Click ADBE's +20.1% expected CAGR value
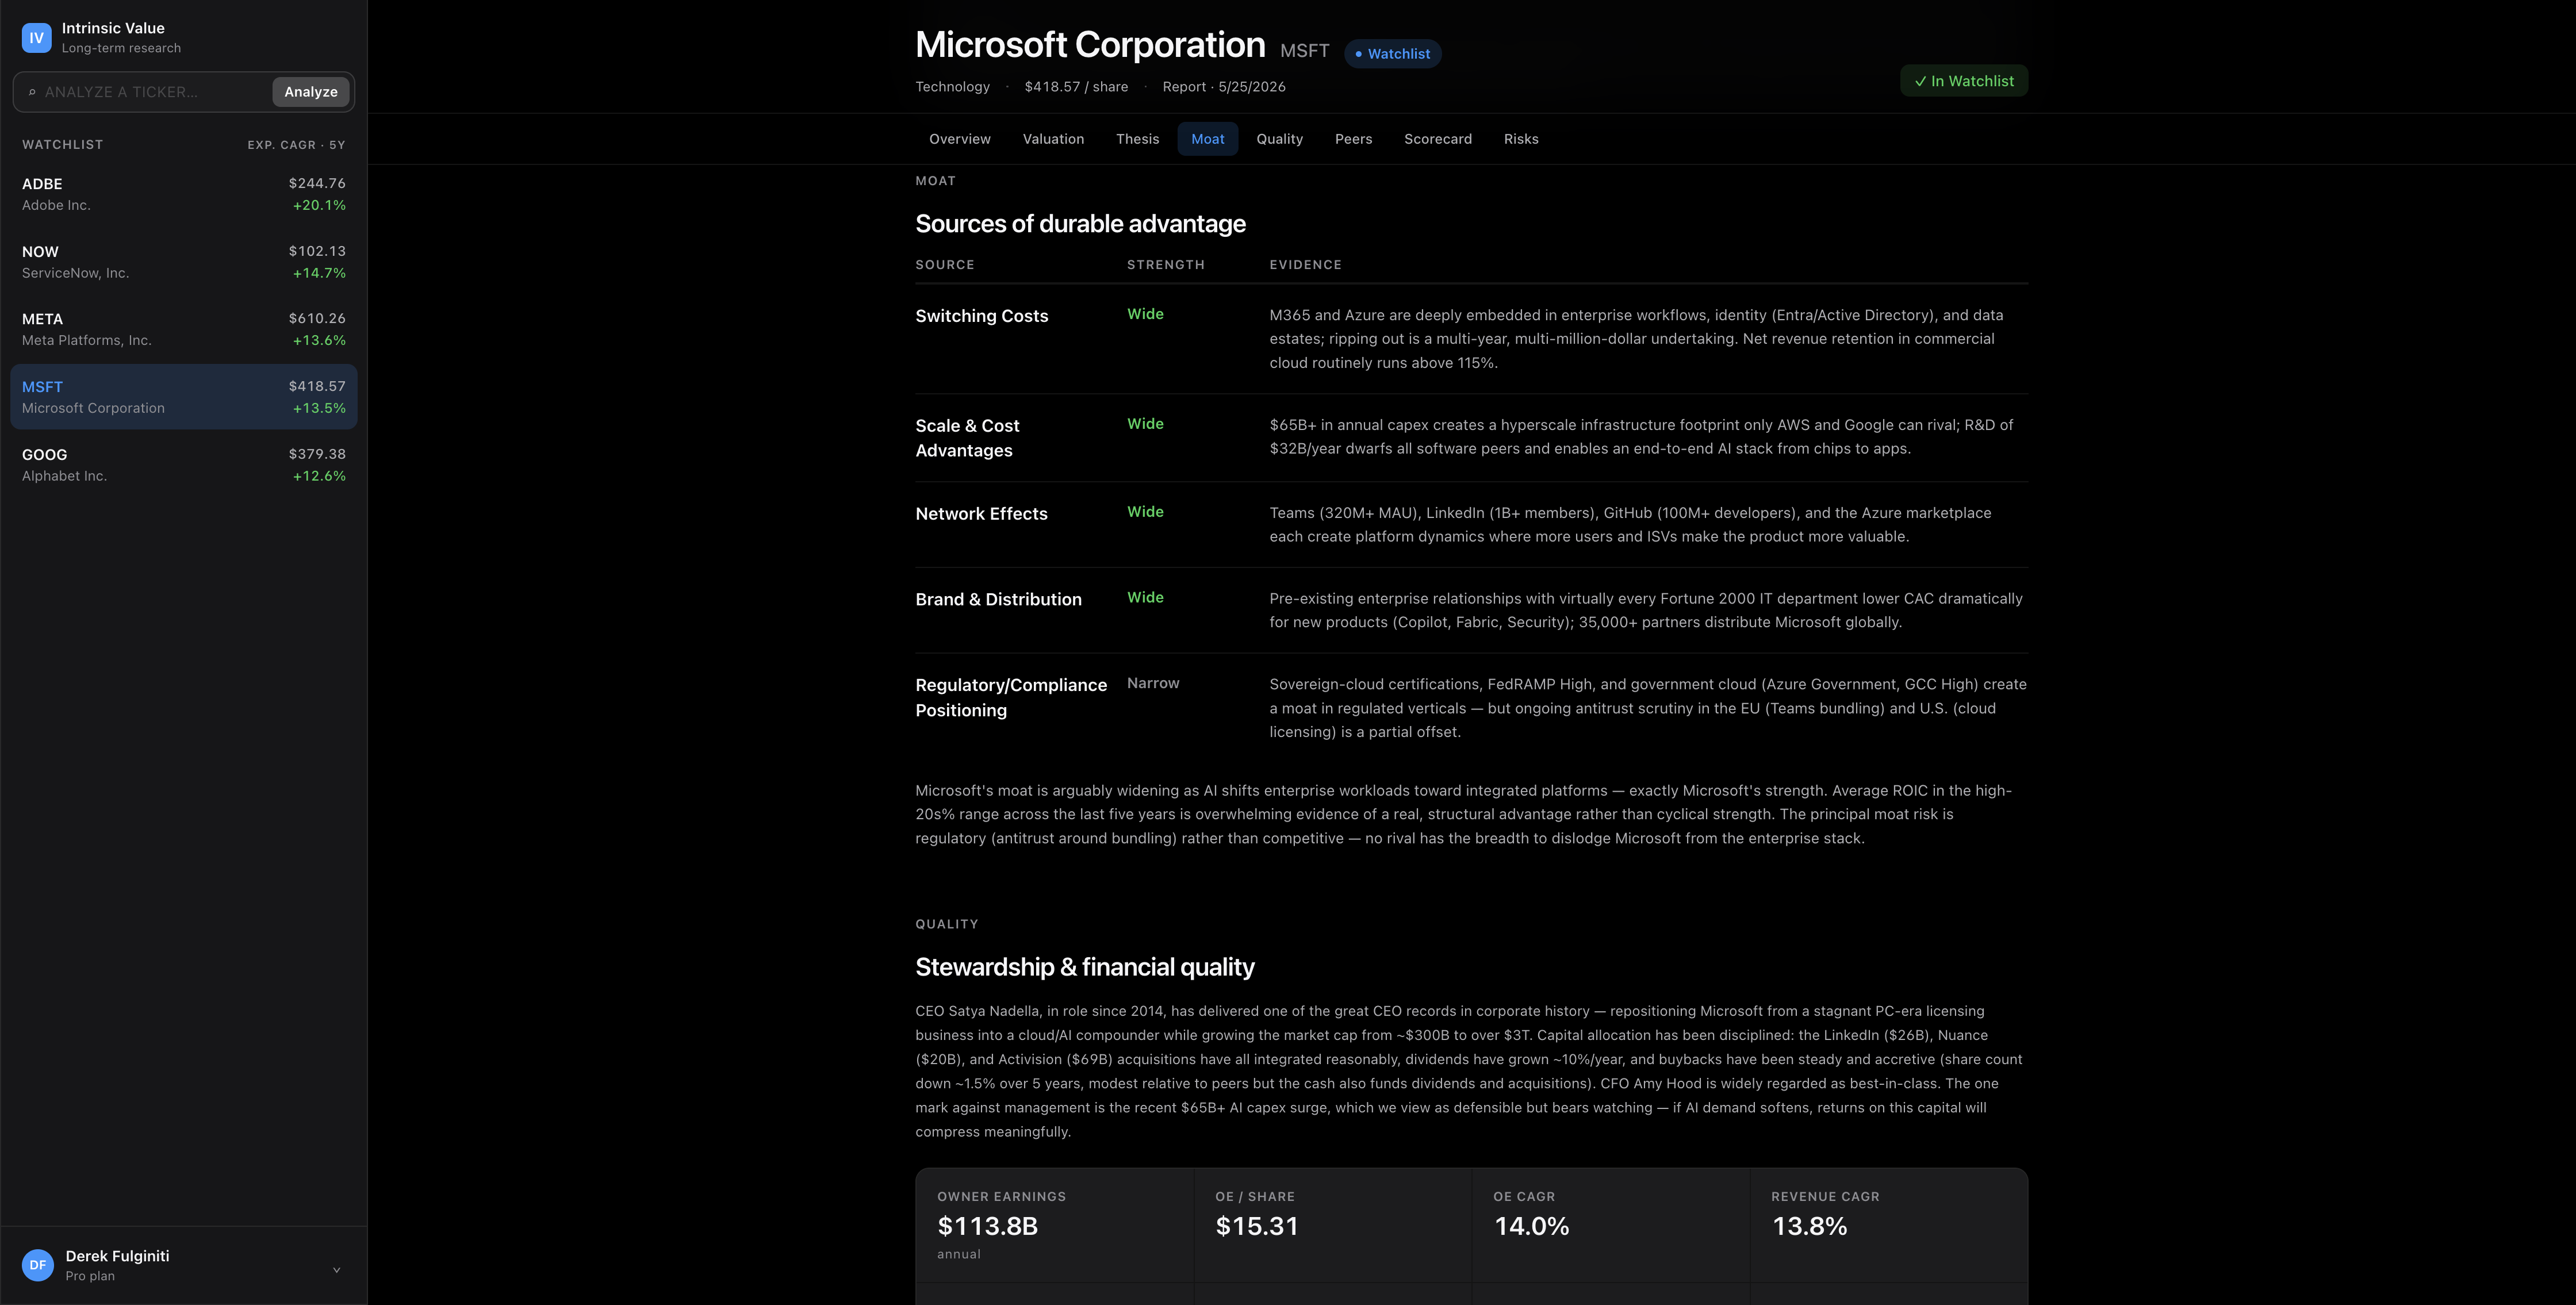Image resolution: width=2576 pixels, height=1305 pixels. [319, 206]
